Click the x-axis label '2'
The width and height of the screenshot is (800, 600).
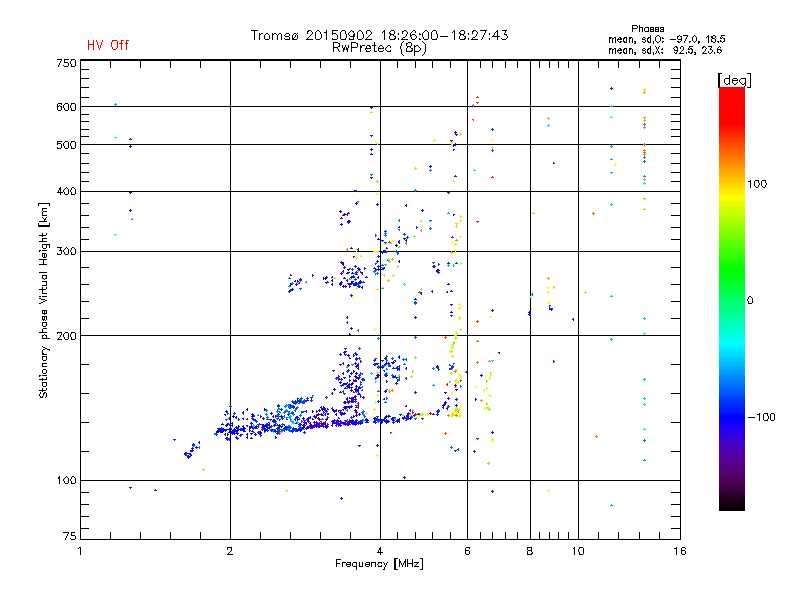click(x=230, y=551)
